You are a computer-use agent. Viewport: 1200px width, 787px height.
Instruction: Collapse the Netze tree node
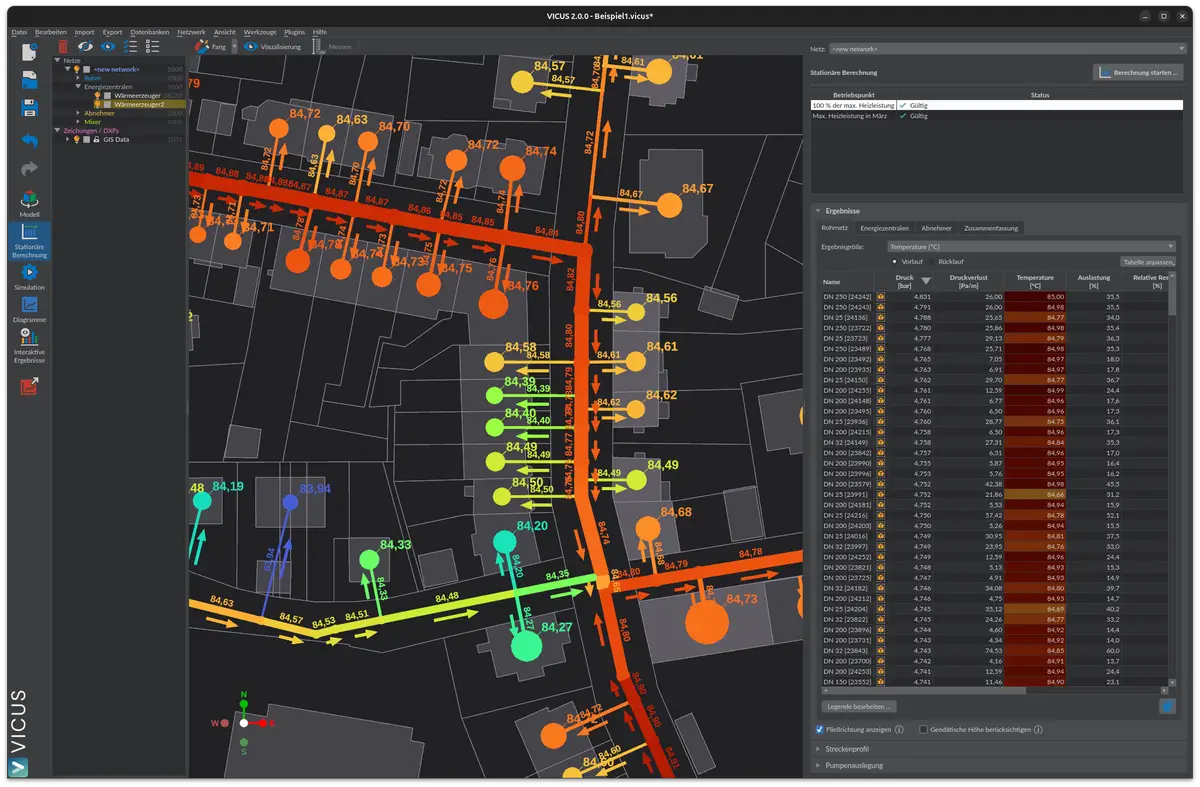57,60
